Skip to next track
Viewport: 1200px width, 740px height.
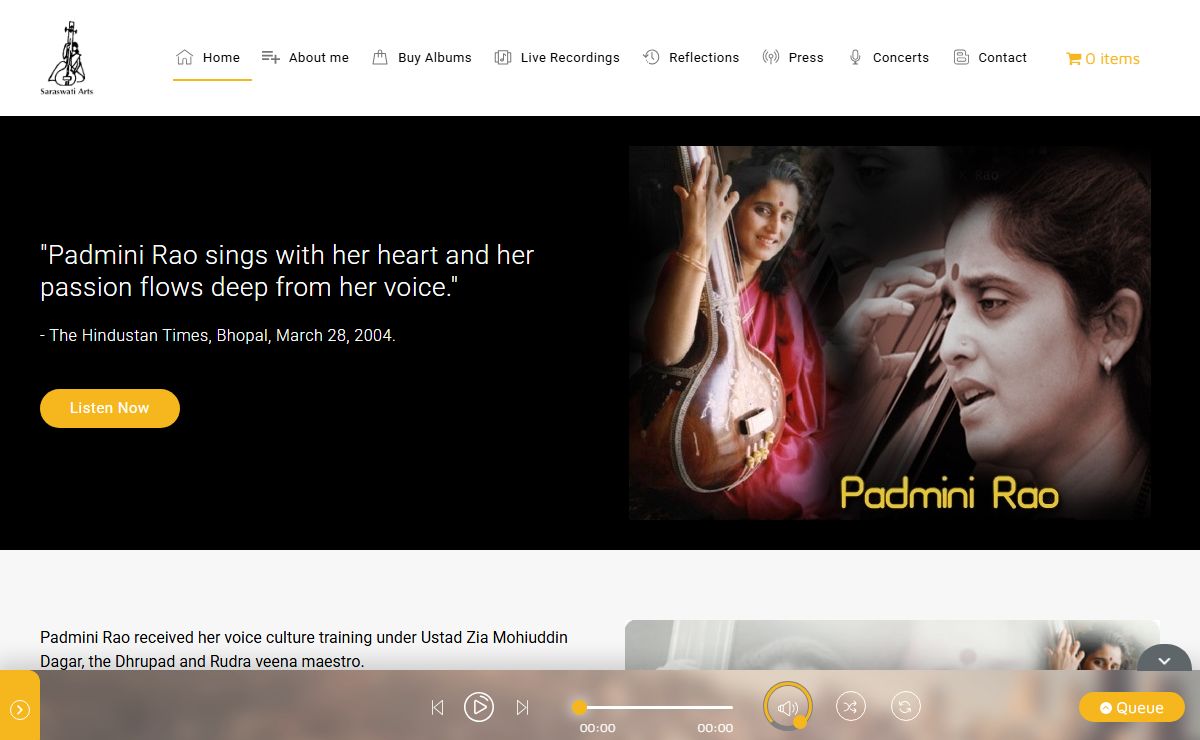pos(522,707)
